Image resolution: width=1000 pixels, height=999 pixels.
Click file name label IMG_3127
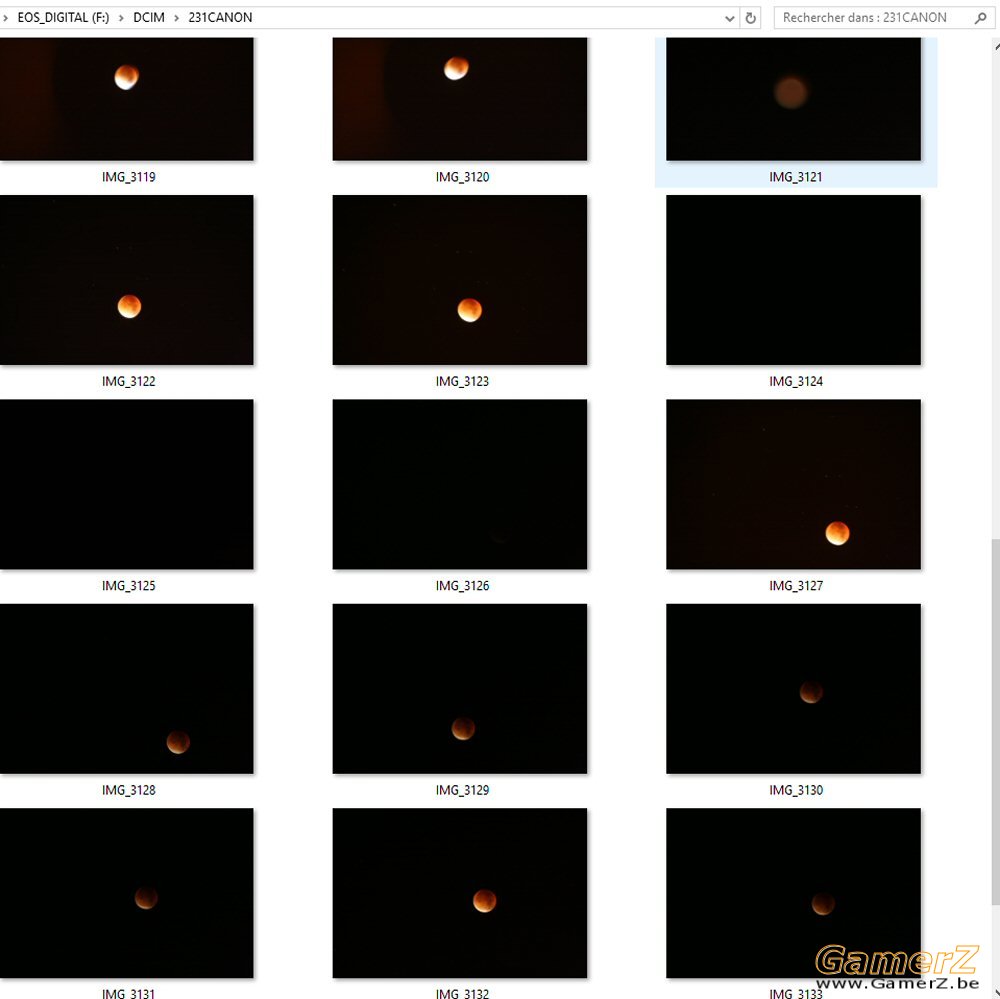click(796, 586)
